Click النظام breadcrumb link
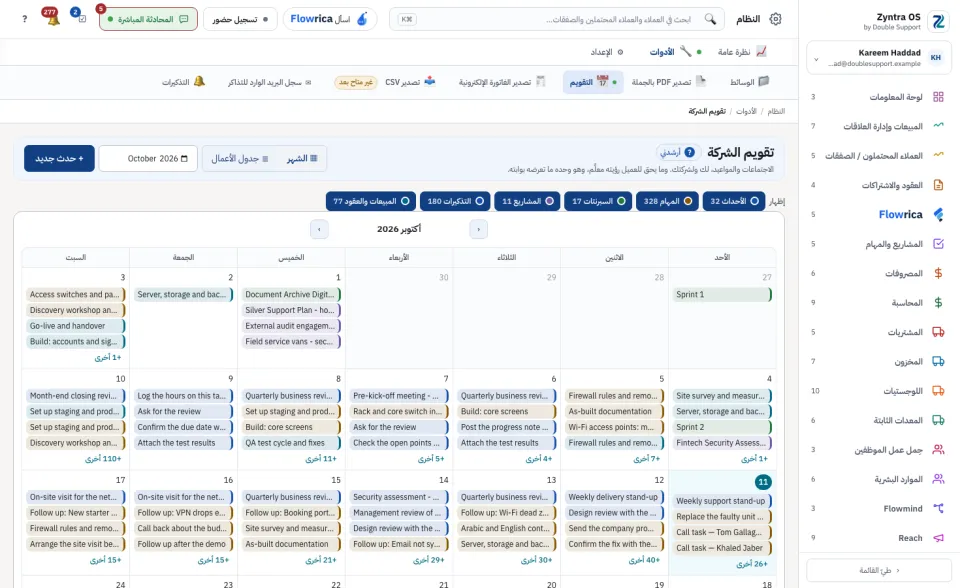 [776, 111]
